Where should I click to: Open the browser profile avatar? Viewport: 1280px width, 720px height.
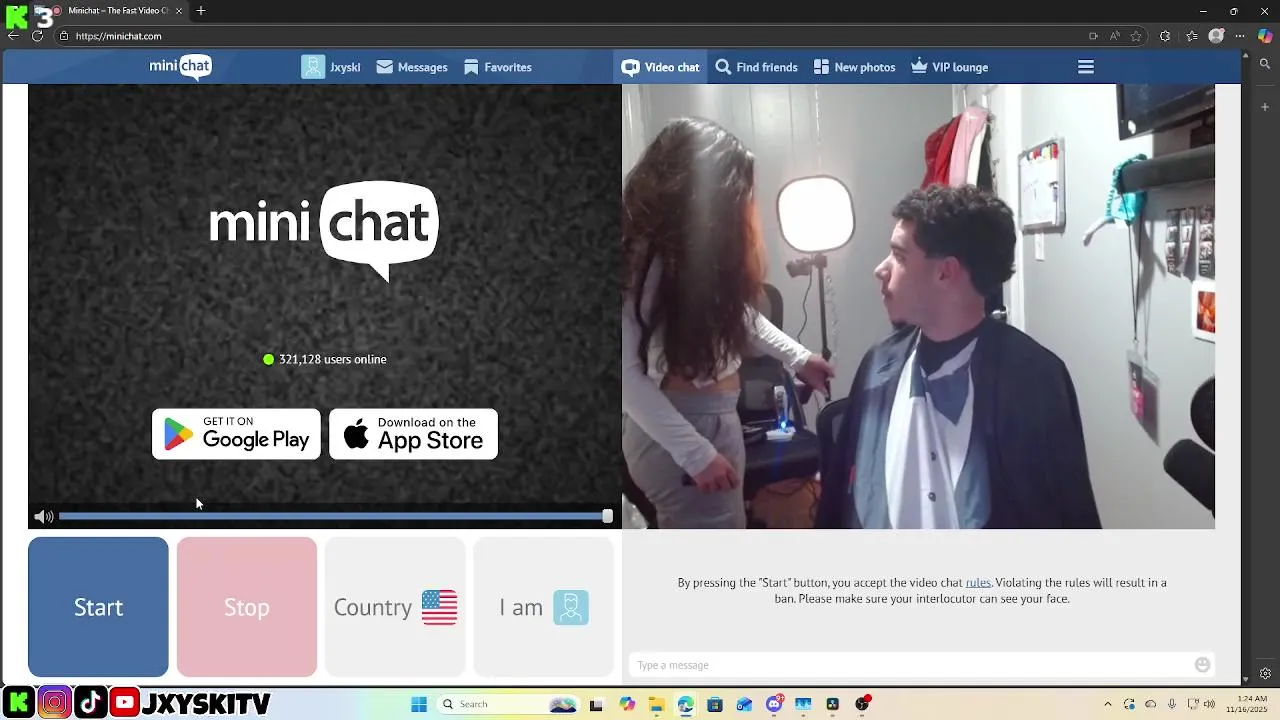(x=1216, y=36)
